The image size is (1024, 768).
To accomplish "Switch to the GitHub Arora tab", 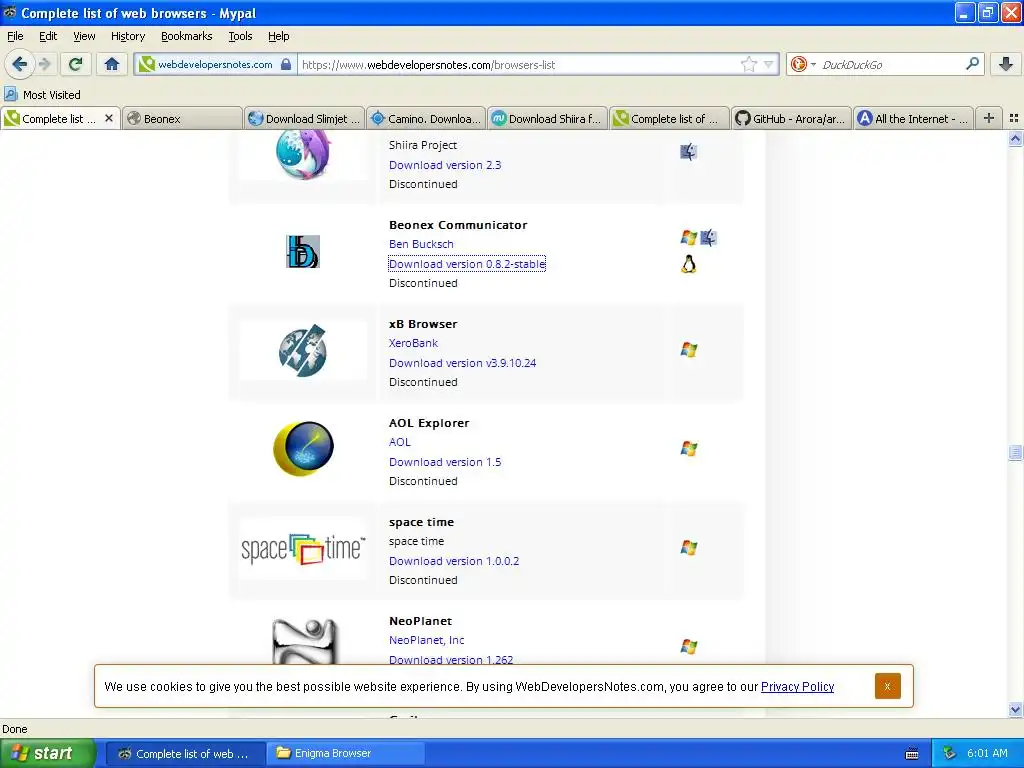I will click(792, 118).
